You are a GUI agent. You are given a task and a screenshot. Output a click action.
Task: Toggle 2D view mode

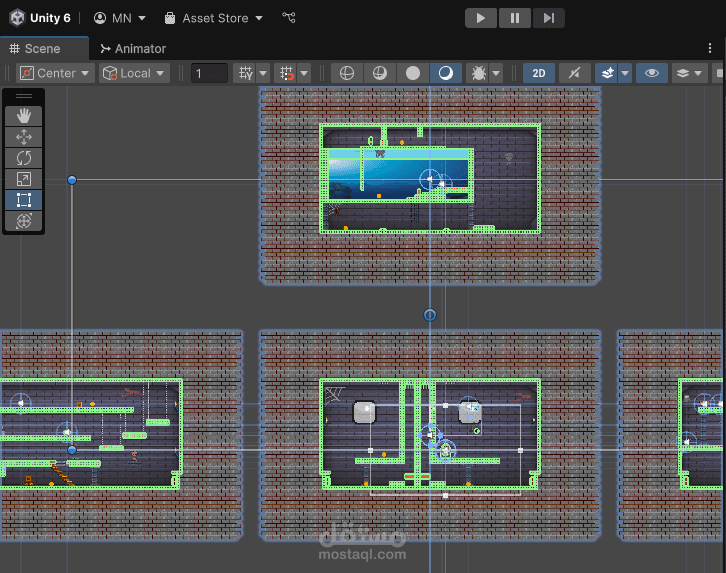(x=539, y=73)
